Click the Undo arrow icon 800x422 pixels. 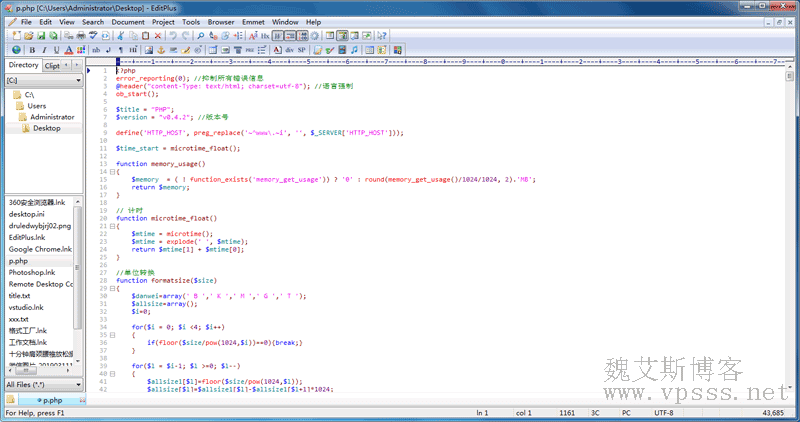172,35
